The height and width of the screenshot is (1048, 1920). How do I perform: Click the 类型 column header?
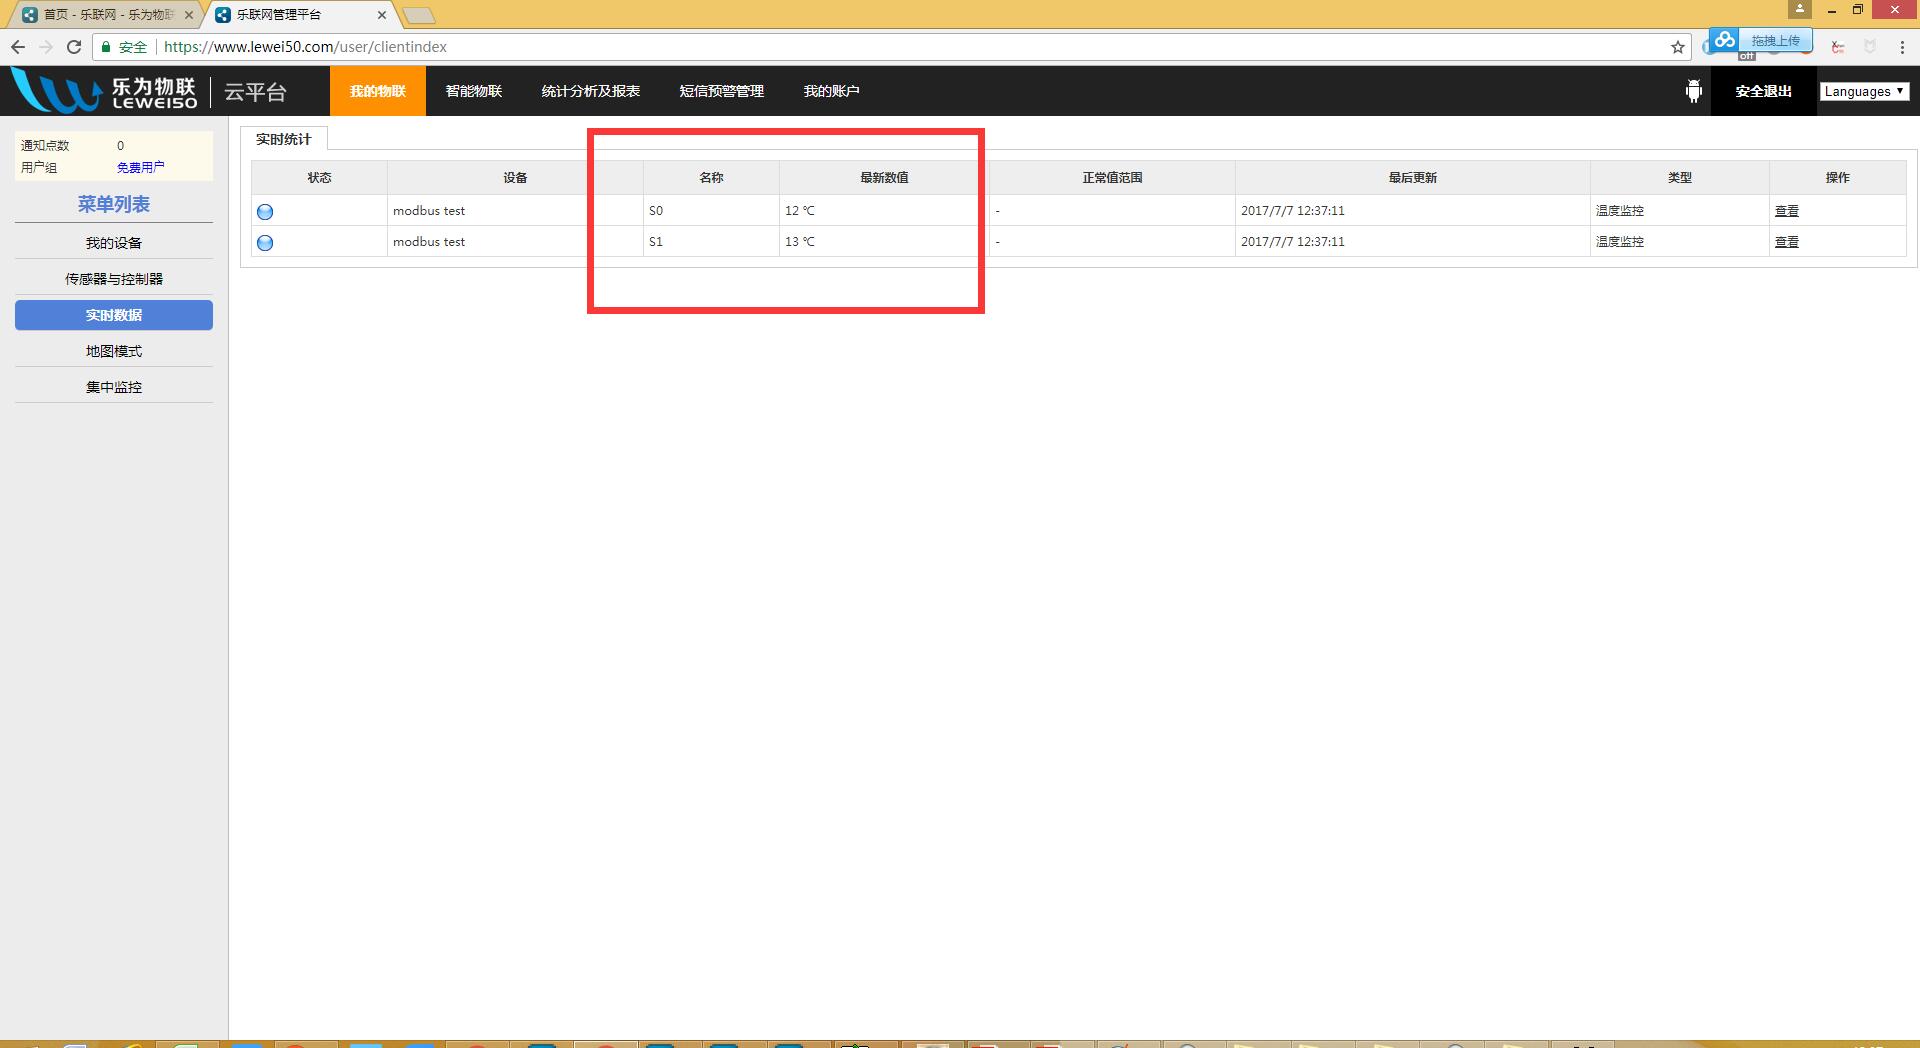pos(1680,177)
